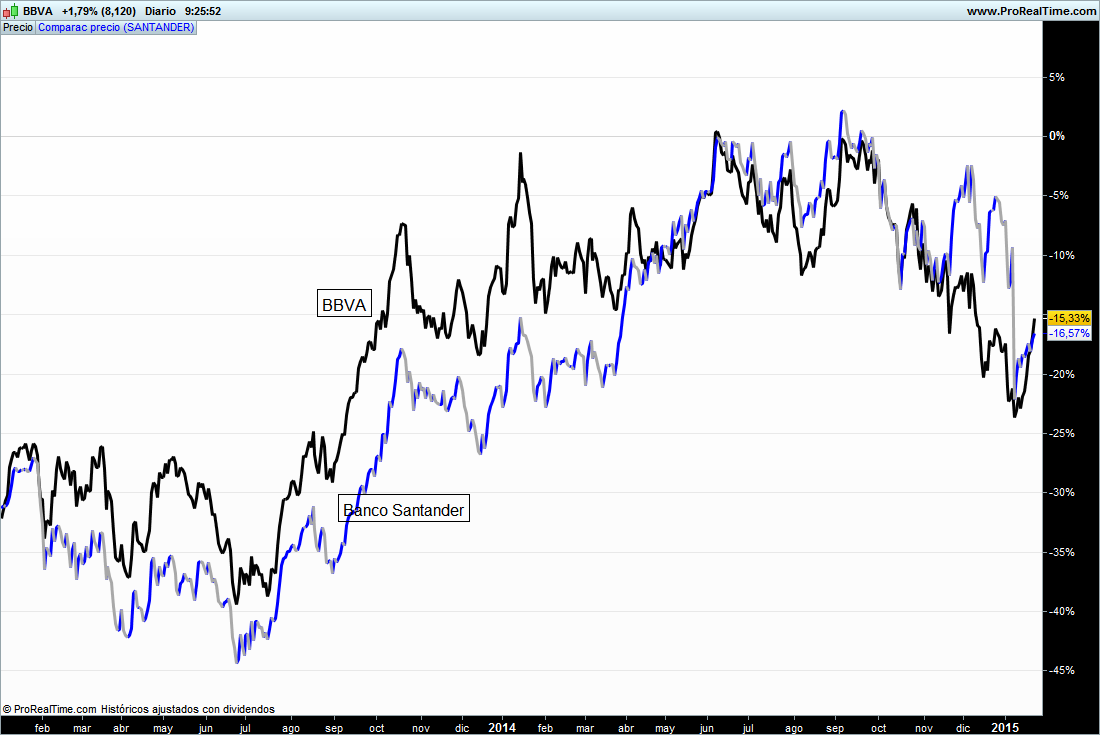This screenshot has height=735, width=1100.
Task: Click the BBVA ticker name in title bar
Action: pos(38,11)
